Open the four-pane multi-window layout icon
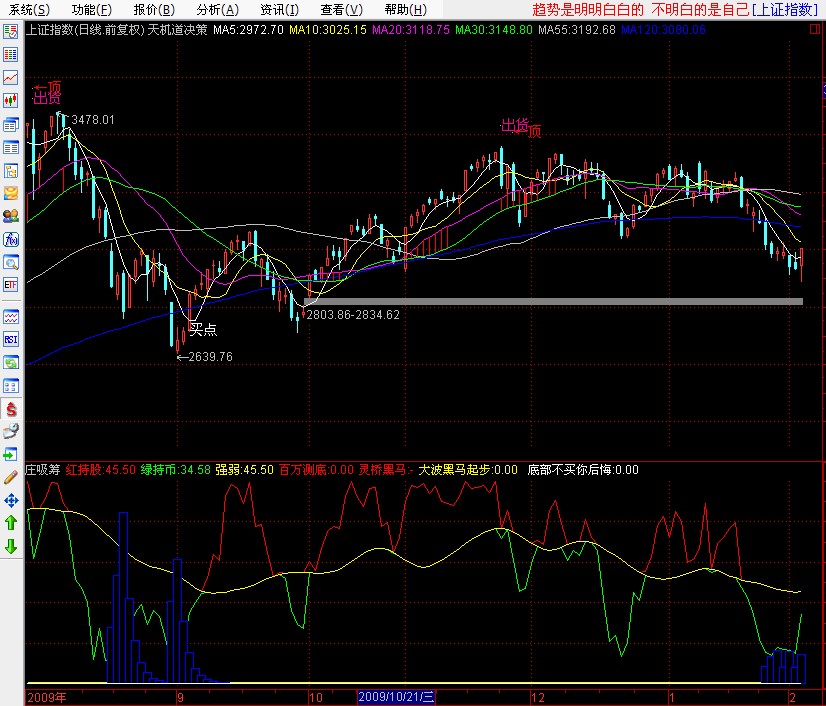The width and height of the screenshot is (826, 706). 11,386
